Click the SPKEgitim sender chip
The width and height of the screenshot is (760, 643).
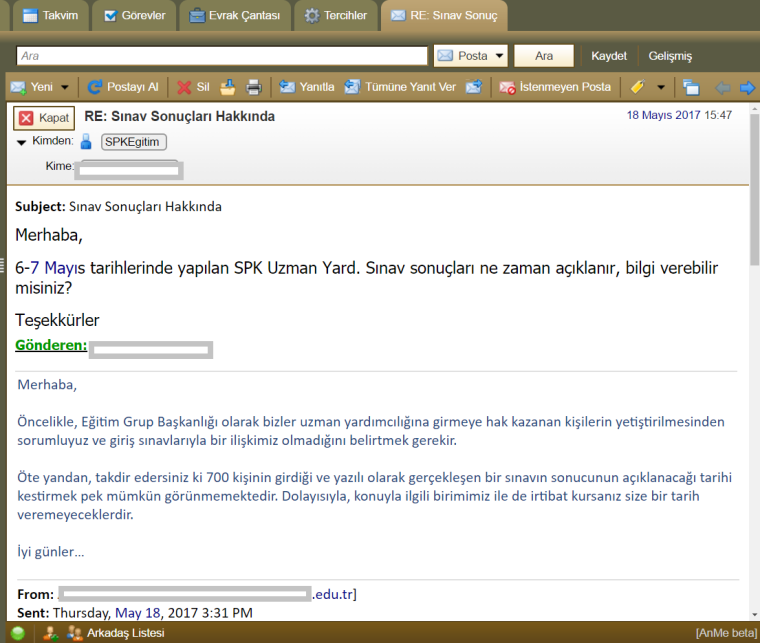134,142
